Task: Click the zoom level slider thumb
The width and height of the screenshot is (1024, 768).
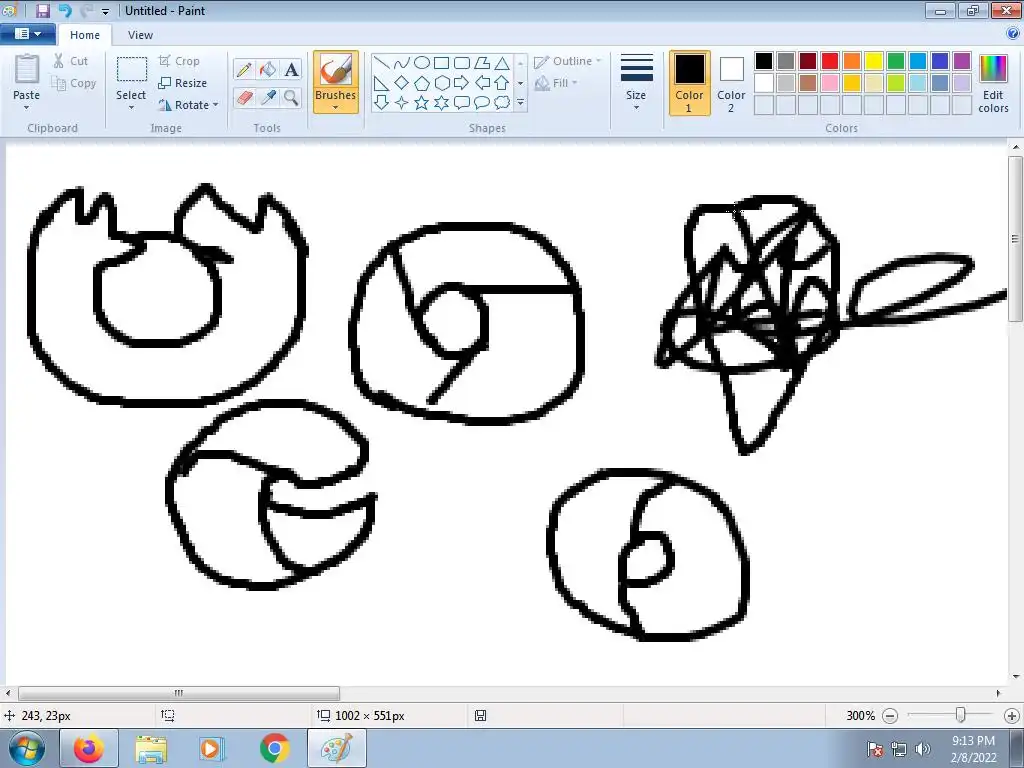Action: pos(960,715)
